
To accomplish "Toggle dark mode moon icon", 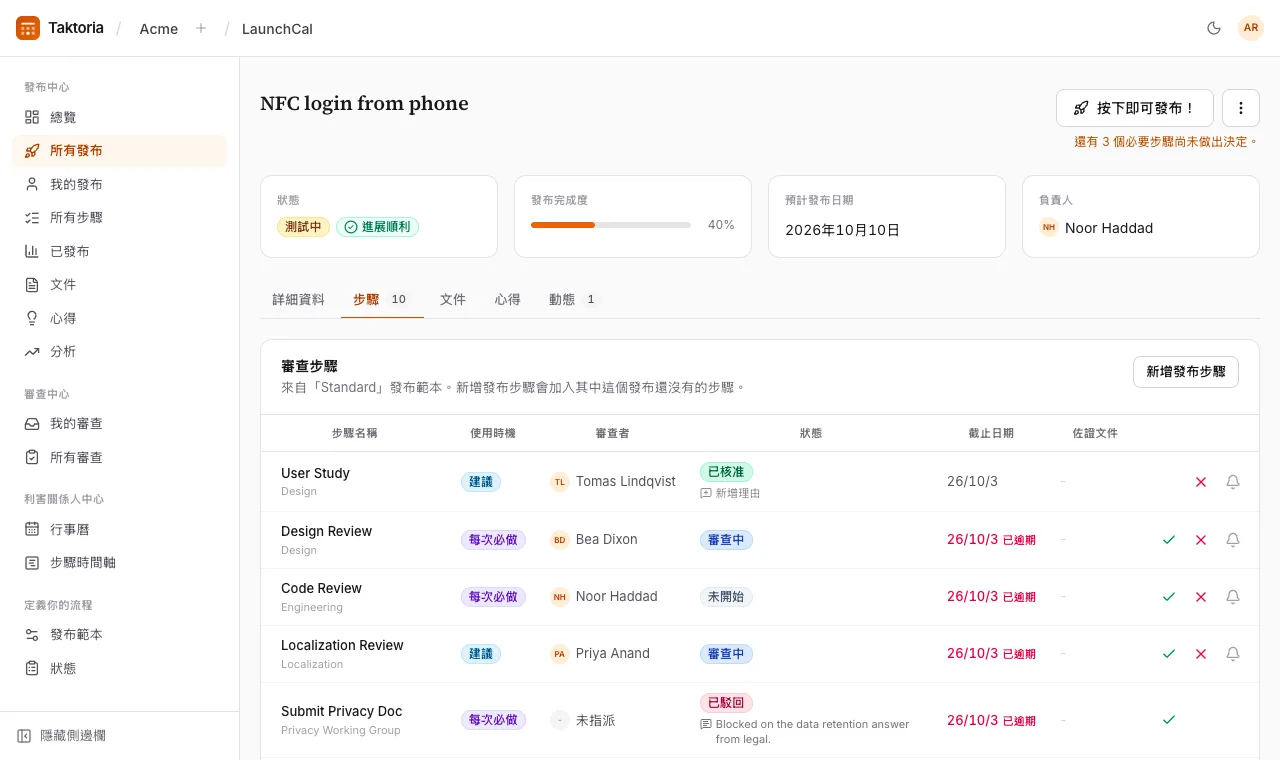I will [x=1214, y=28].
